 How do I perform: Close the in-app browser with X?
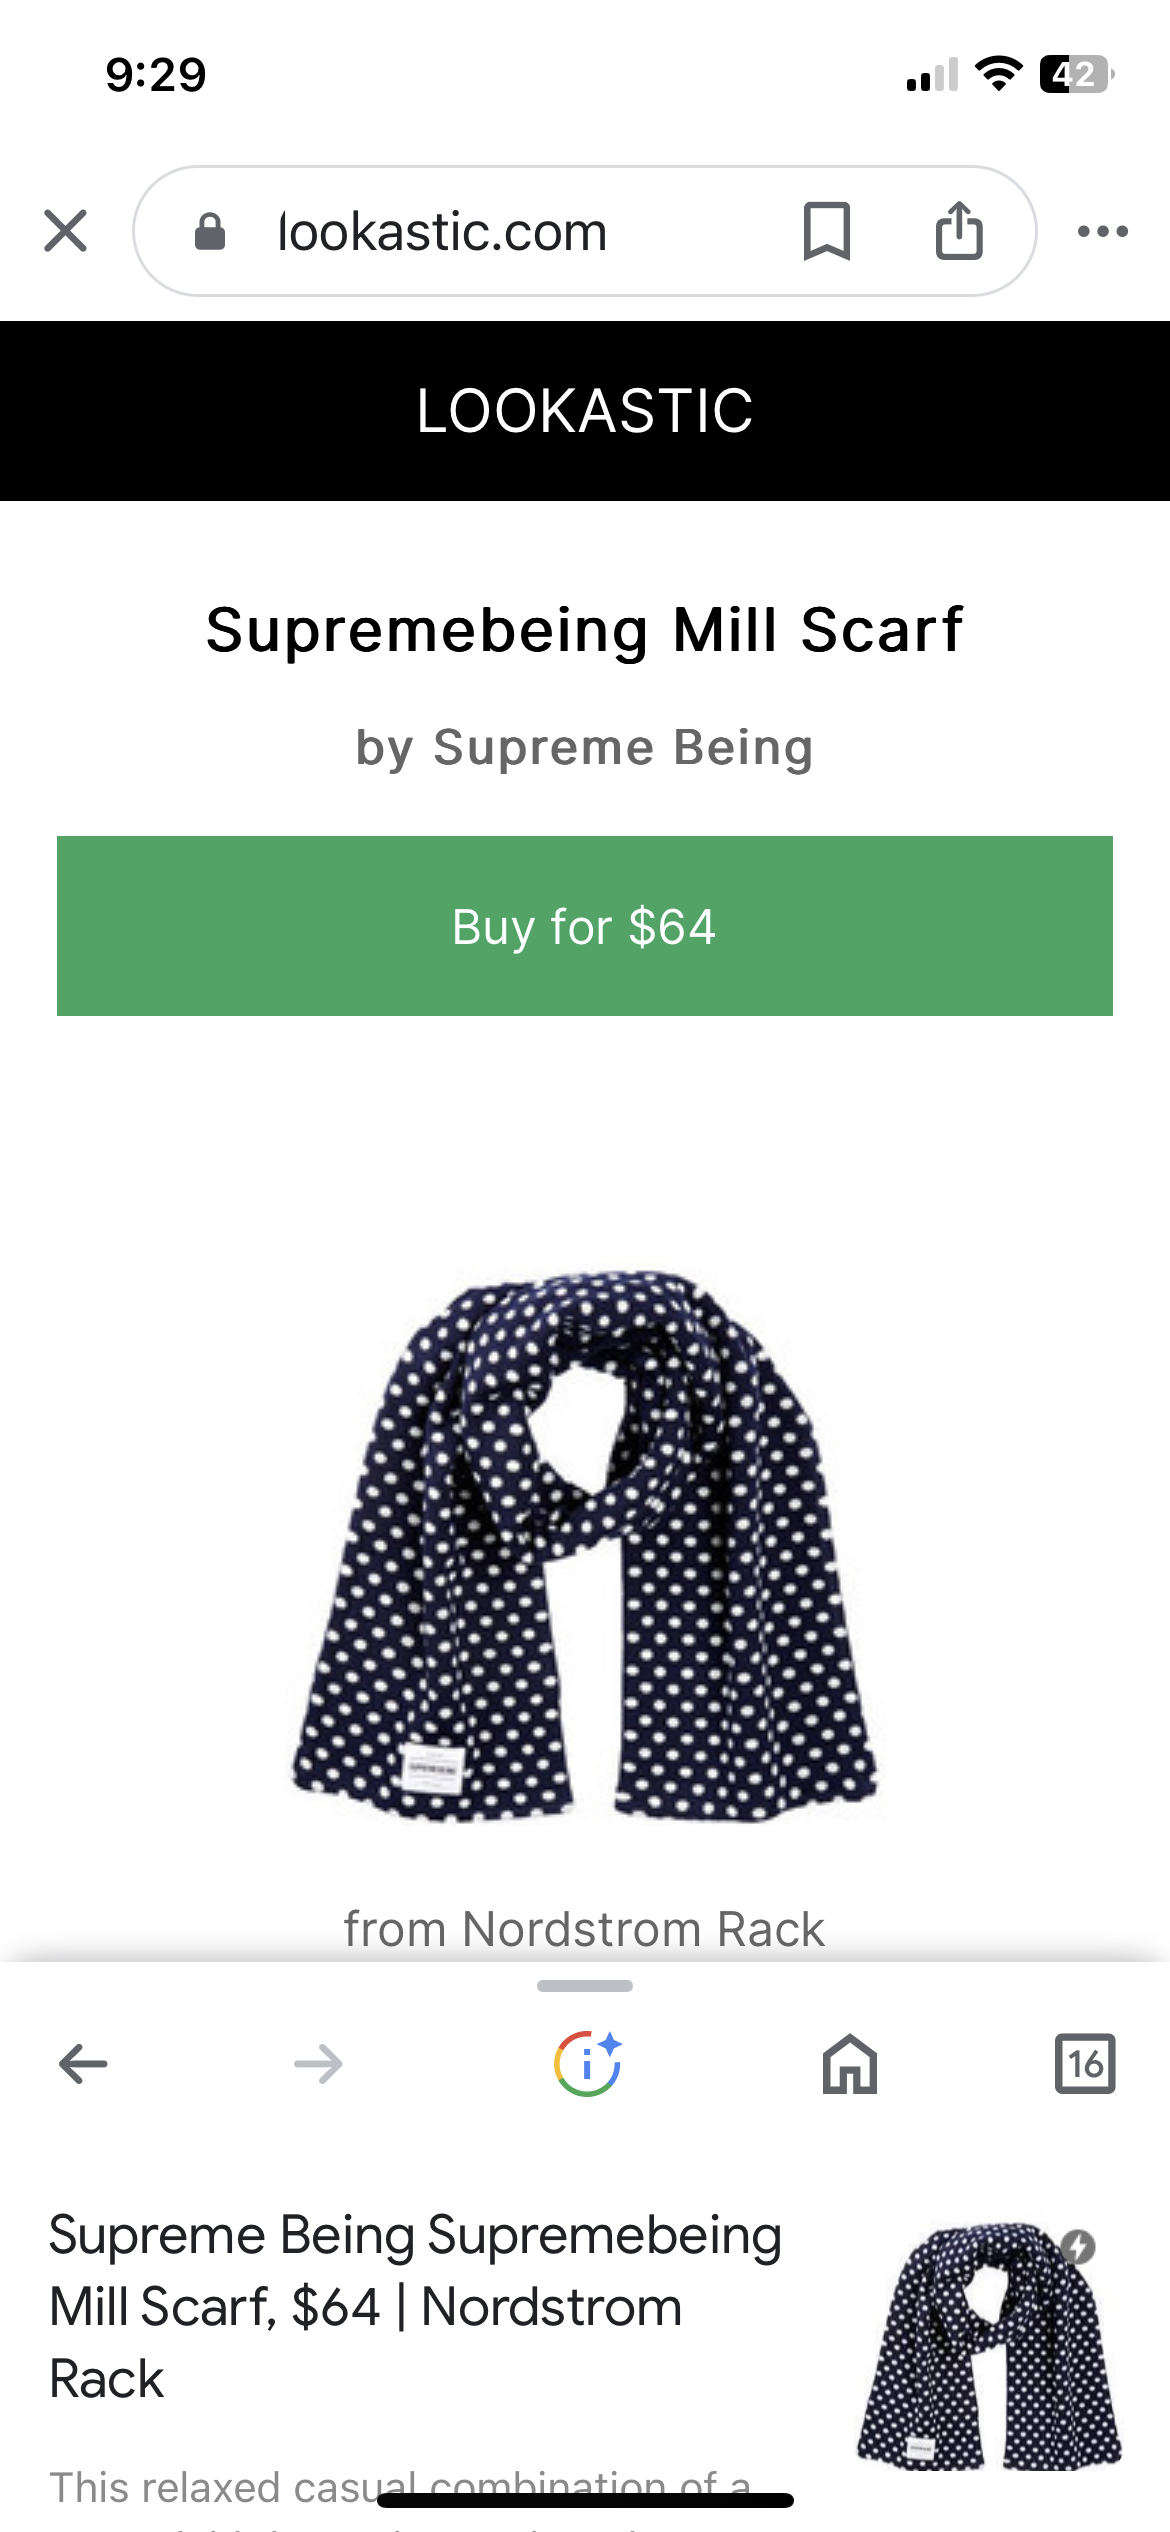click(66, 231)
